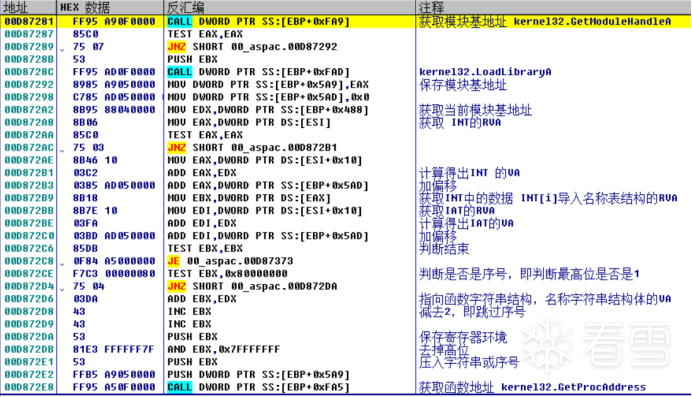This screenshot has width=692, height=397.
Task: Select the CALL instruction for LoadLibraryA
Action: point(259,72)
